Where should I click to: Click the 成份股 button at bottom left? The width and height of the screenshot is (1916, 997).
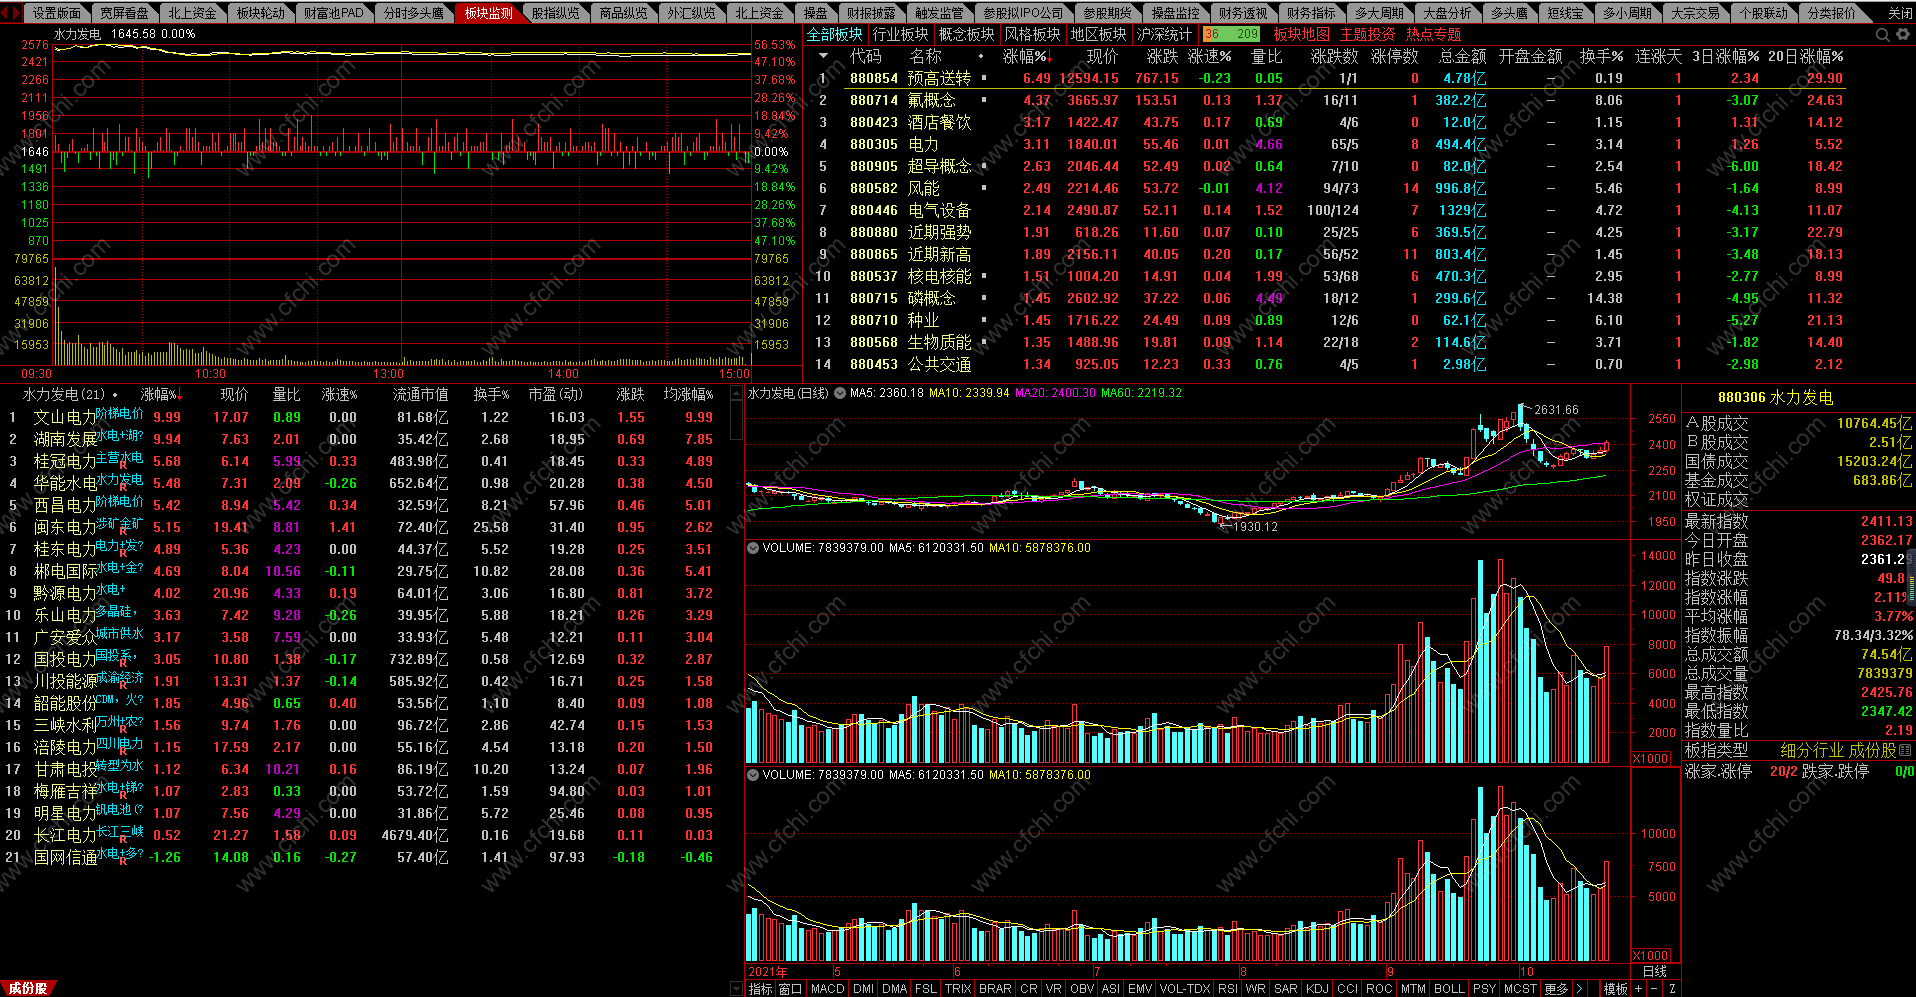point(28,988)
